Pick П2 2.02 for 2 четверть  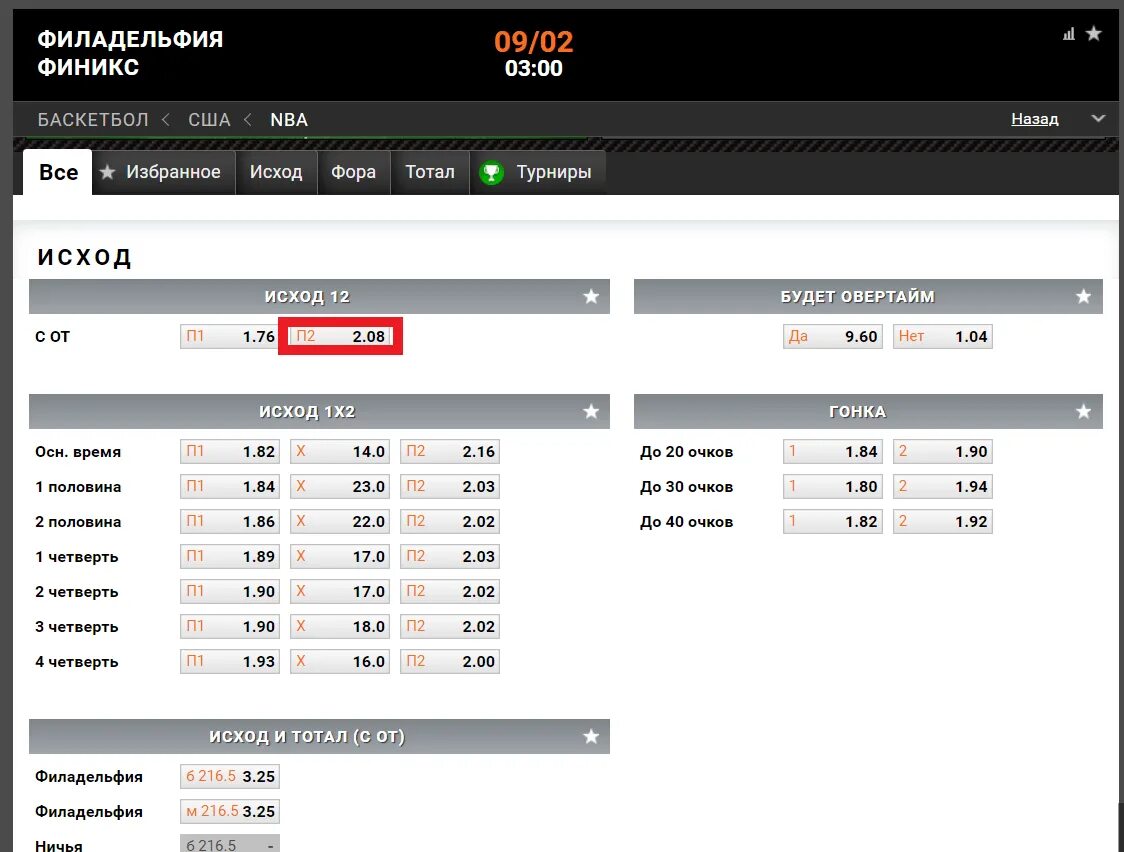tap(449, 592)
